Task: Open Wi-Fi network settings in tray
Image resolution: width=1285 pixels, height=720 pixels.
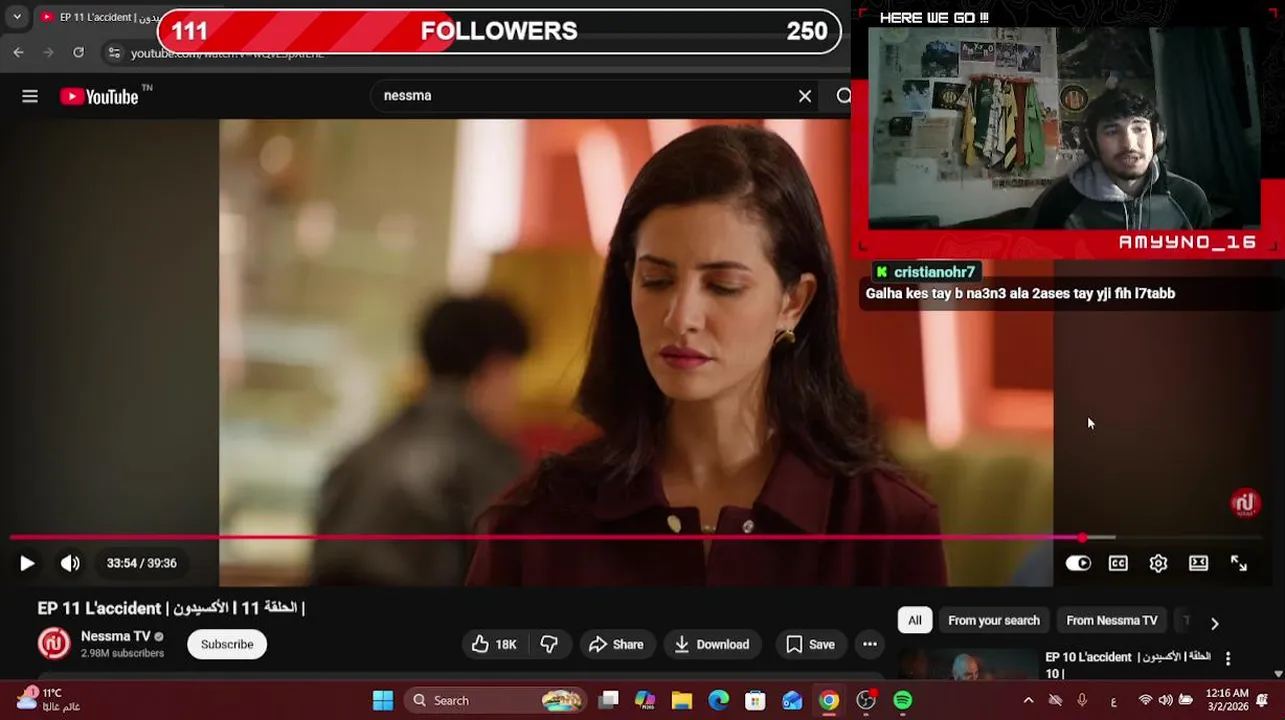Action: (x=1146, y=700)
